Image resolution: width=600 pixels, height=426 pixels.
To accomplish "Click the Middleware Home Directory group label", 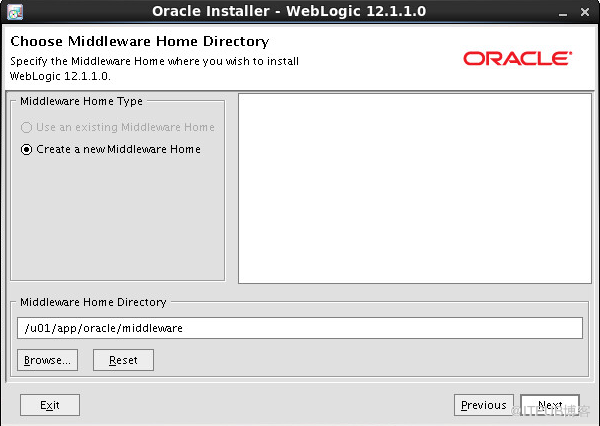I will tap(93, 302).
